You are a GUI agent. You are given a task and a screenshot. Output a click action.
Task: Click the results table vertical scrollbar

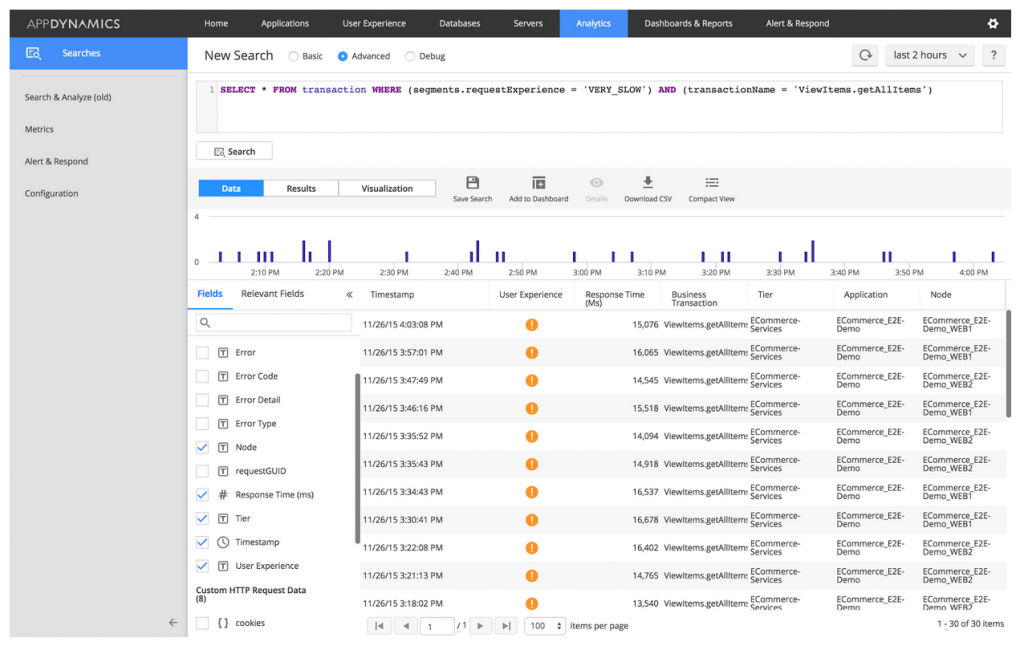[x=1008, y=364]
